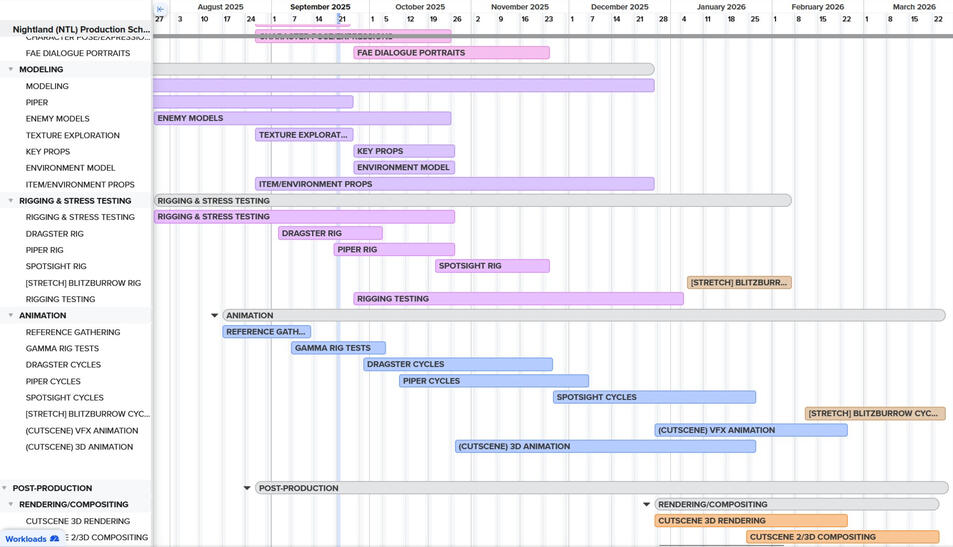The height and width of the screenshot is (547, 953).
Task: Open the Workloads panel button
Action: tap(32, 539)
